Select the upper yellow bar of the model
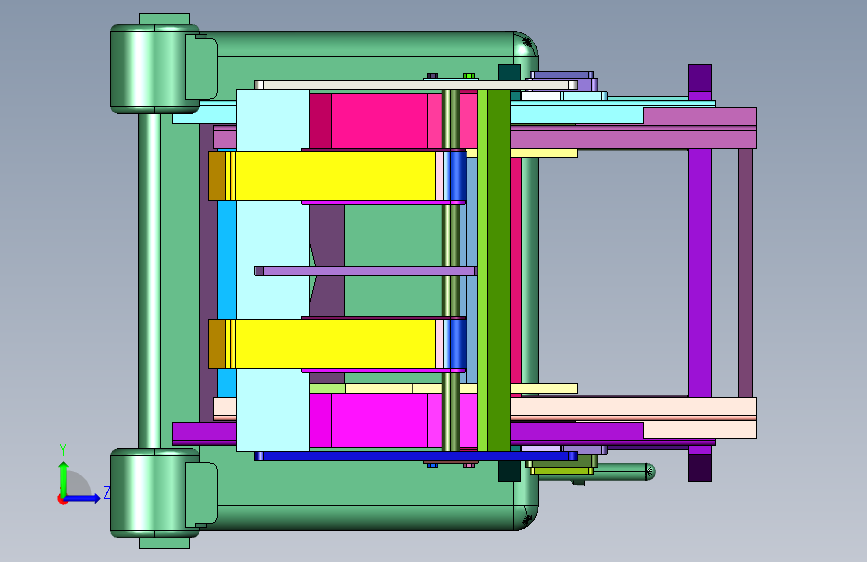 pos(336,176)
